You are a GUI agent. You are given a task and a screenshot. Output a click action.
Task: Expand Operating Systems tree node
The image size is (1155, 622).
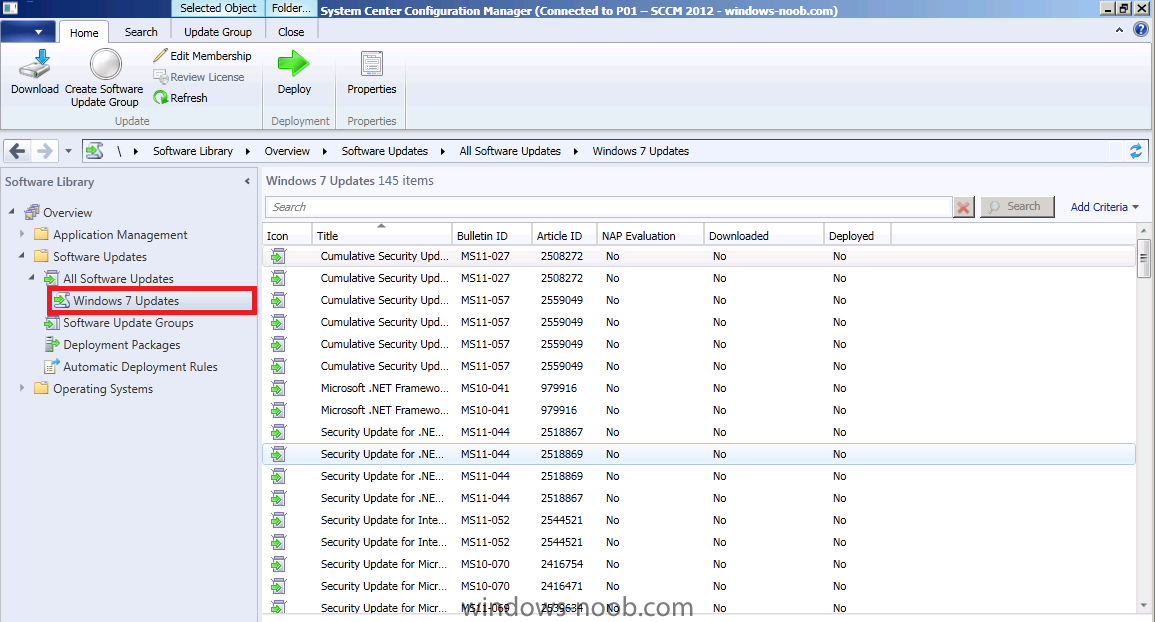point(21,388)
